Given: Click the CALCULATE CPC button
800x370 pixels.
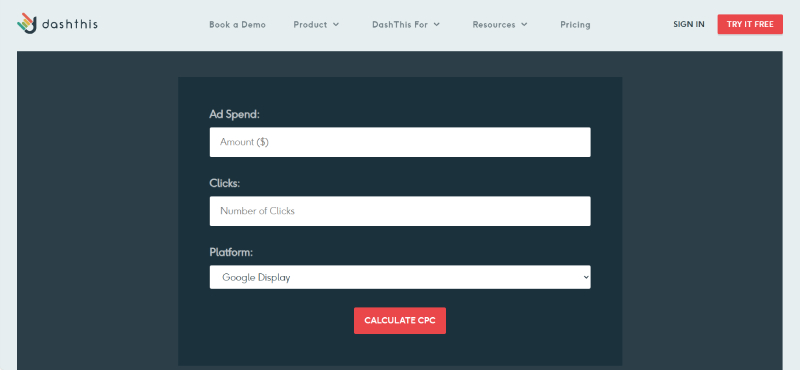Looking at the screenshot, I should [x=400, y=320].
